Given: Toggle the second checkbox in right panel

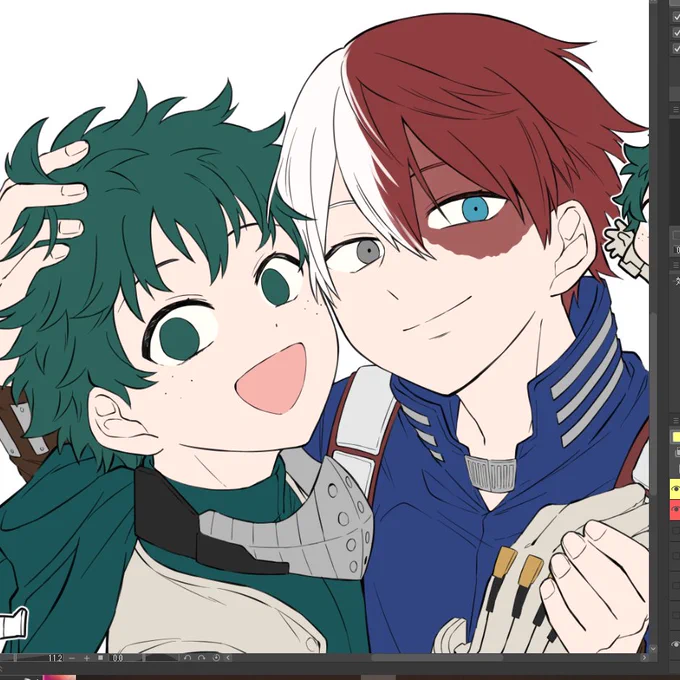Looking at the screenshot, I should click(676, 33).
